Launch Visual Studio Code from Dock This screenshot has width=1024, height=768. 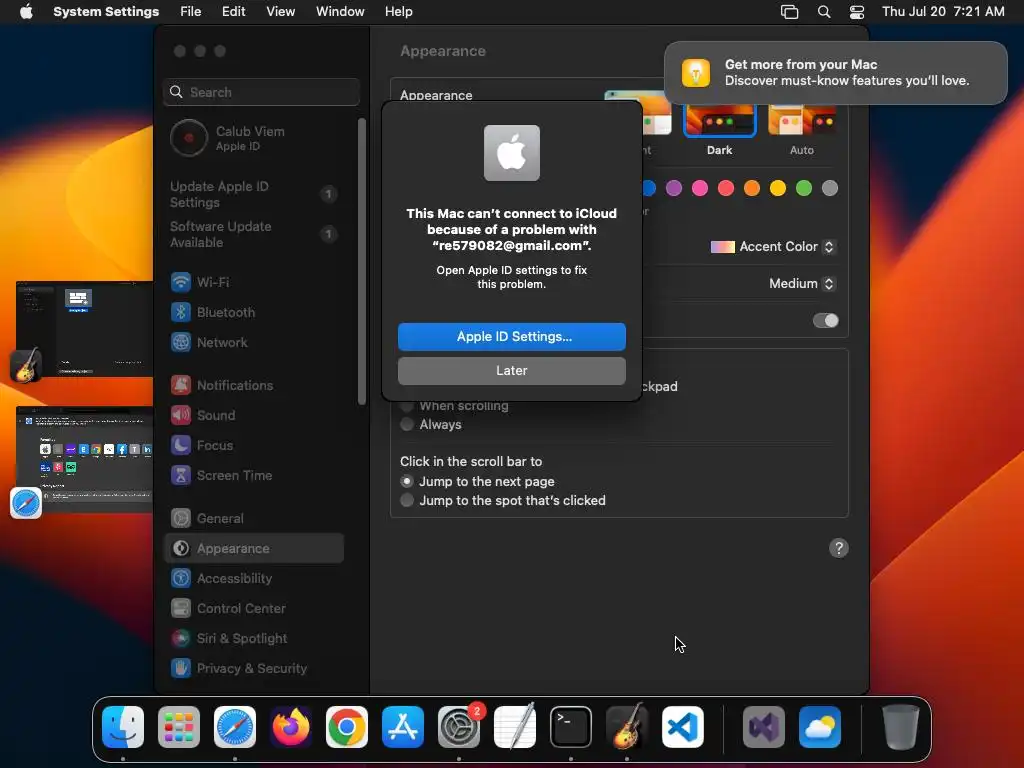pyautogui.click(x=682, y=727)
